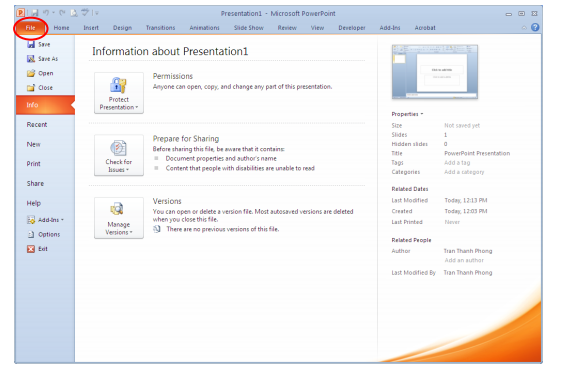
Task: Open the Acrobat tab
Action: tap(425, 28)
